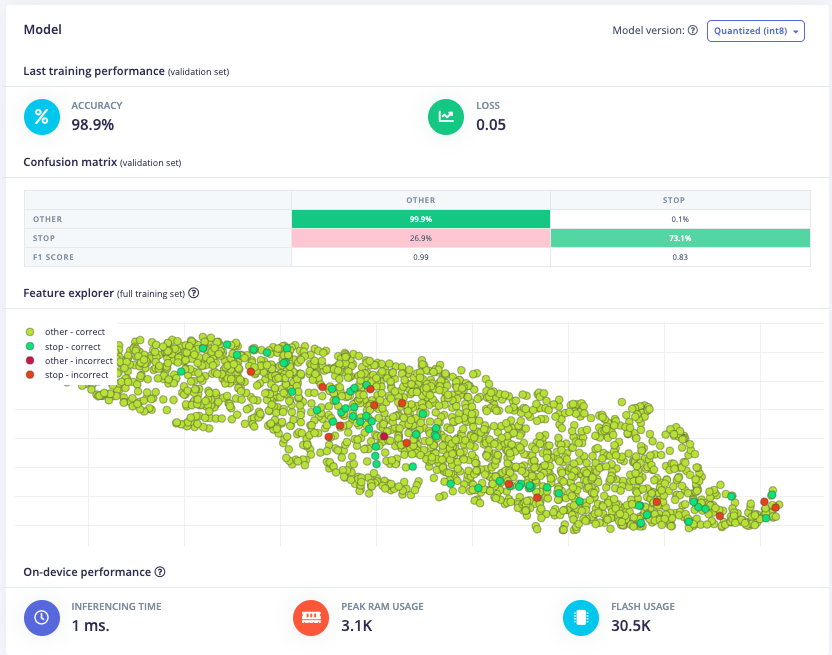This screenshot has height=655, width=832.
Task: Toggle 'stop - incorrect' legend entry
Action: pyautogui.click(x=76, y=375)
